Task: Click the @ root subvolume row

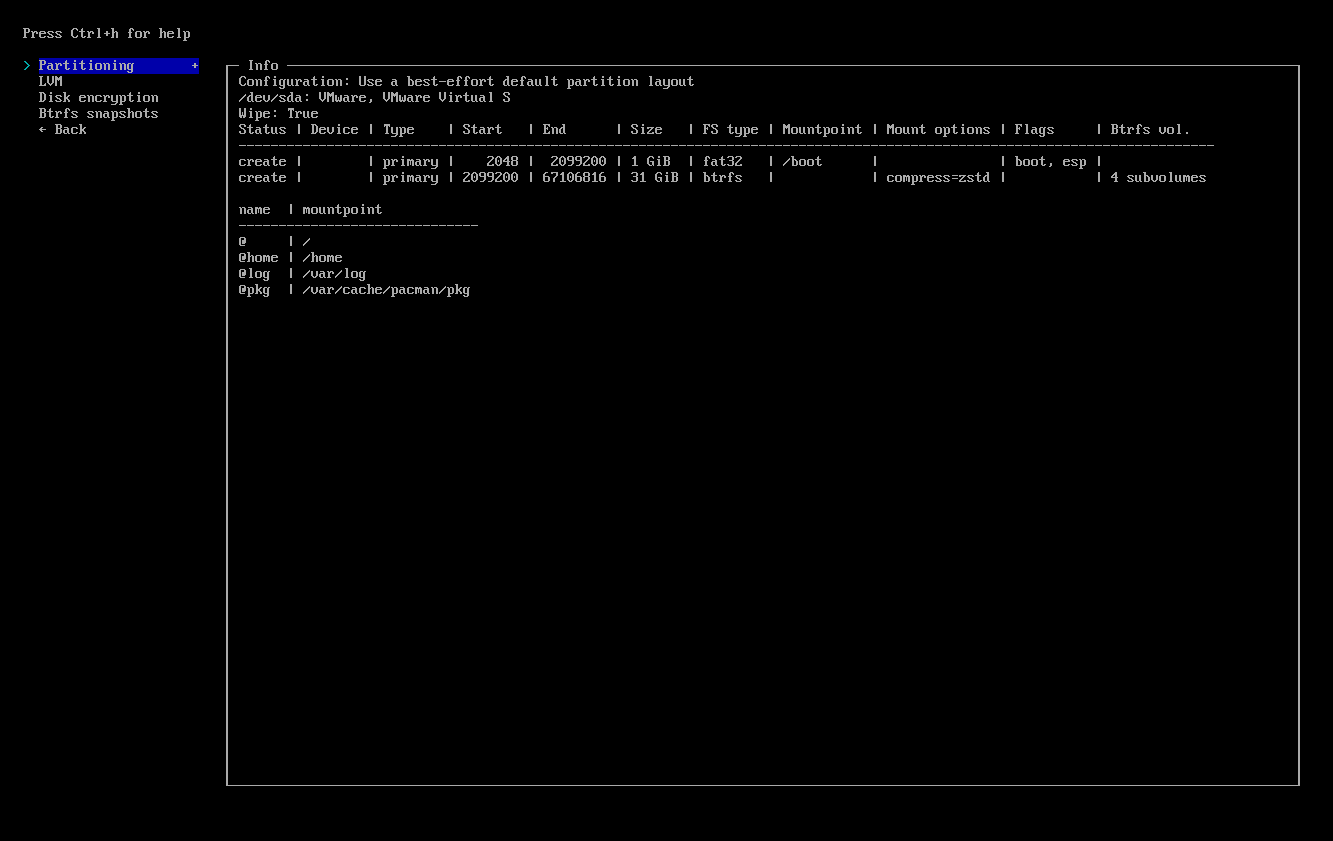Action: point(274,241)
